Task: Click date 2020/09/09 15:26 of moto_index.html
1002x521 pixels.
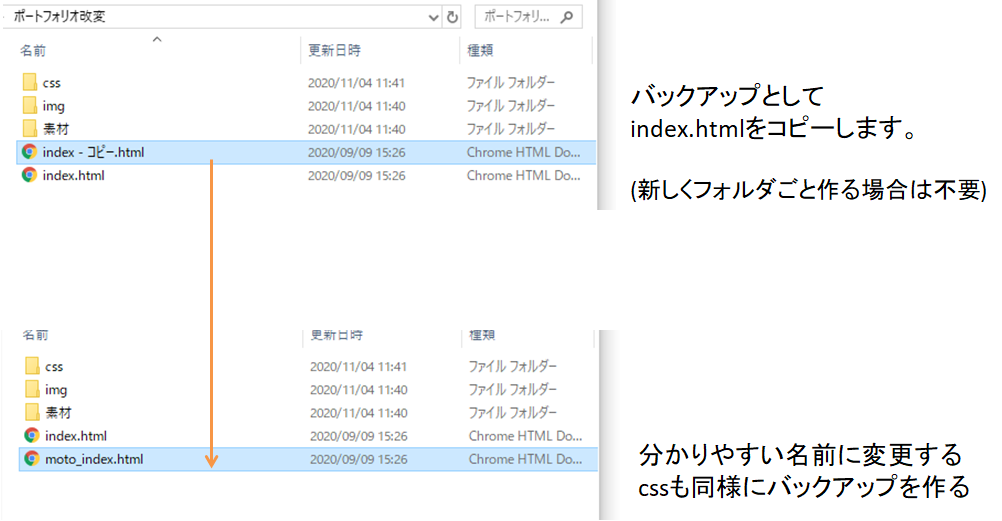Action: [x=358, y=459]
